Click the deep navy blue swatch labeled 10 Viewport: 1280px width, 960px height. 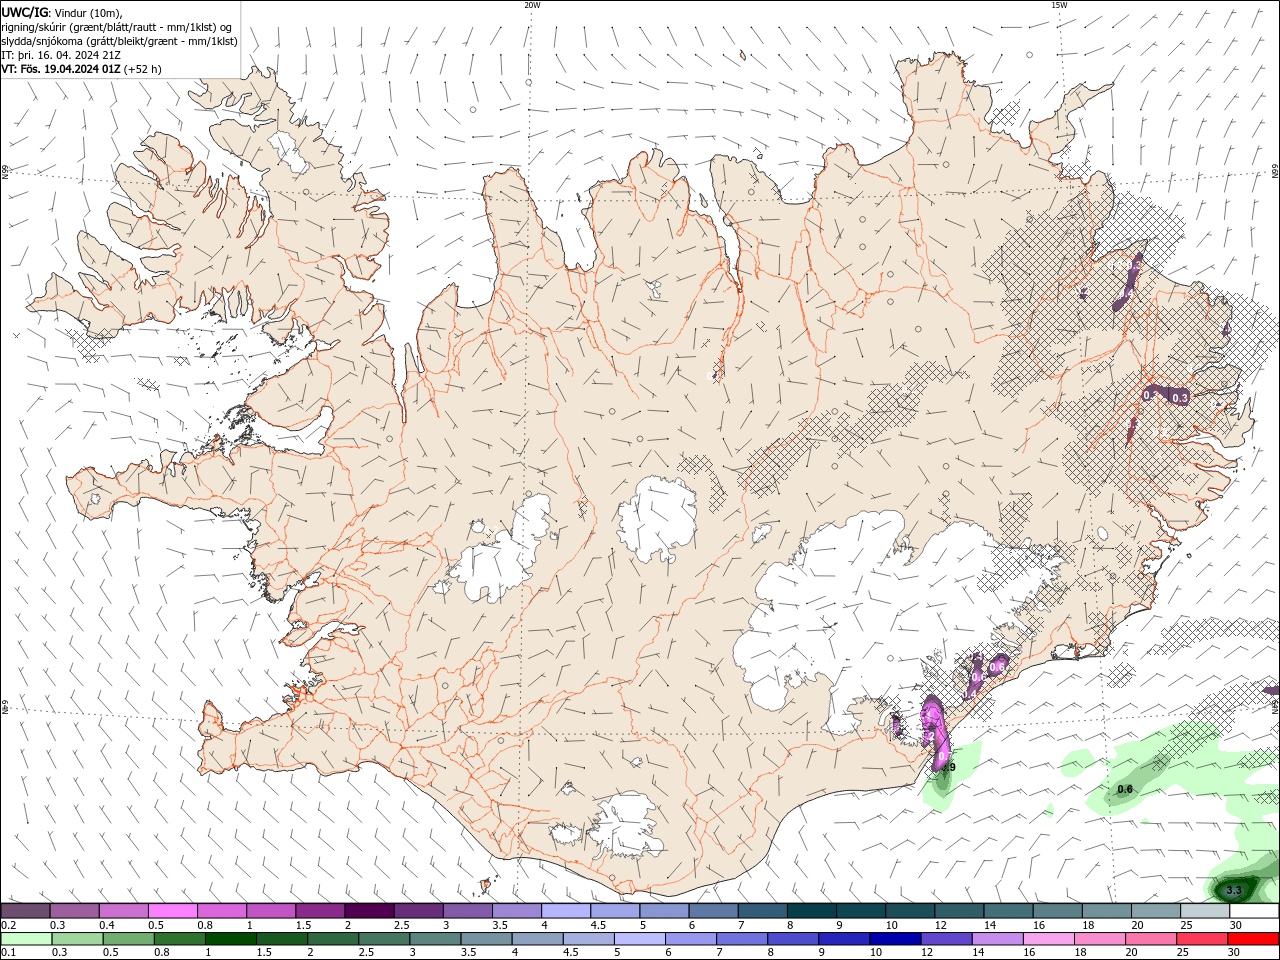click(x=893, y=939)
